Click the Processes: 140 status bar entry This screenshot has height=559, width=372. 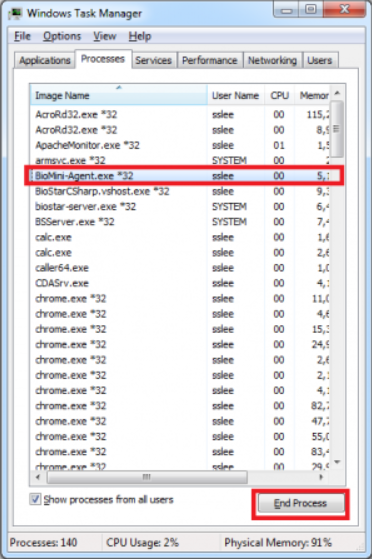click(x=44, y=543)
